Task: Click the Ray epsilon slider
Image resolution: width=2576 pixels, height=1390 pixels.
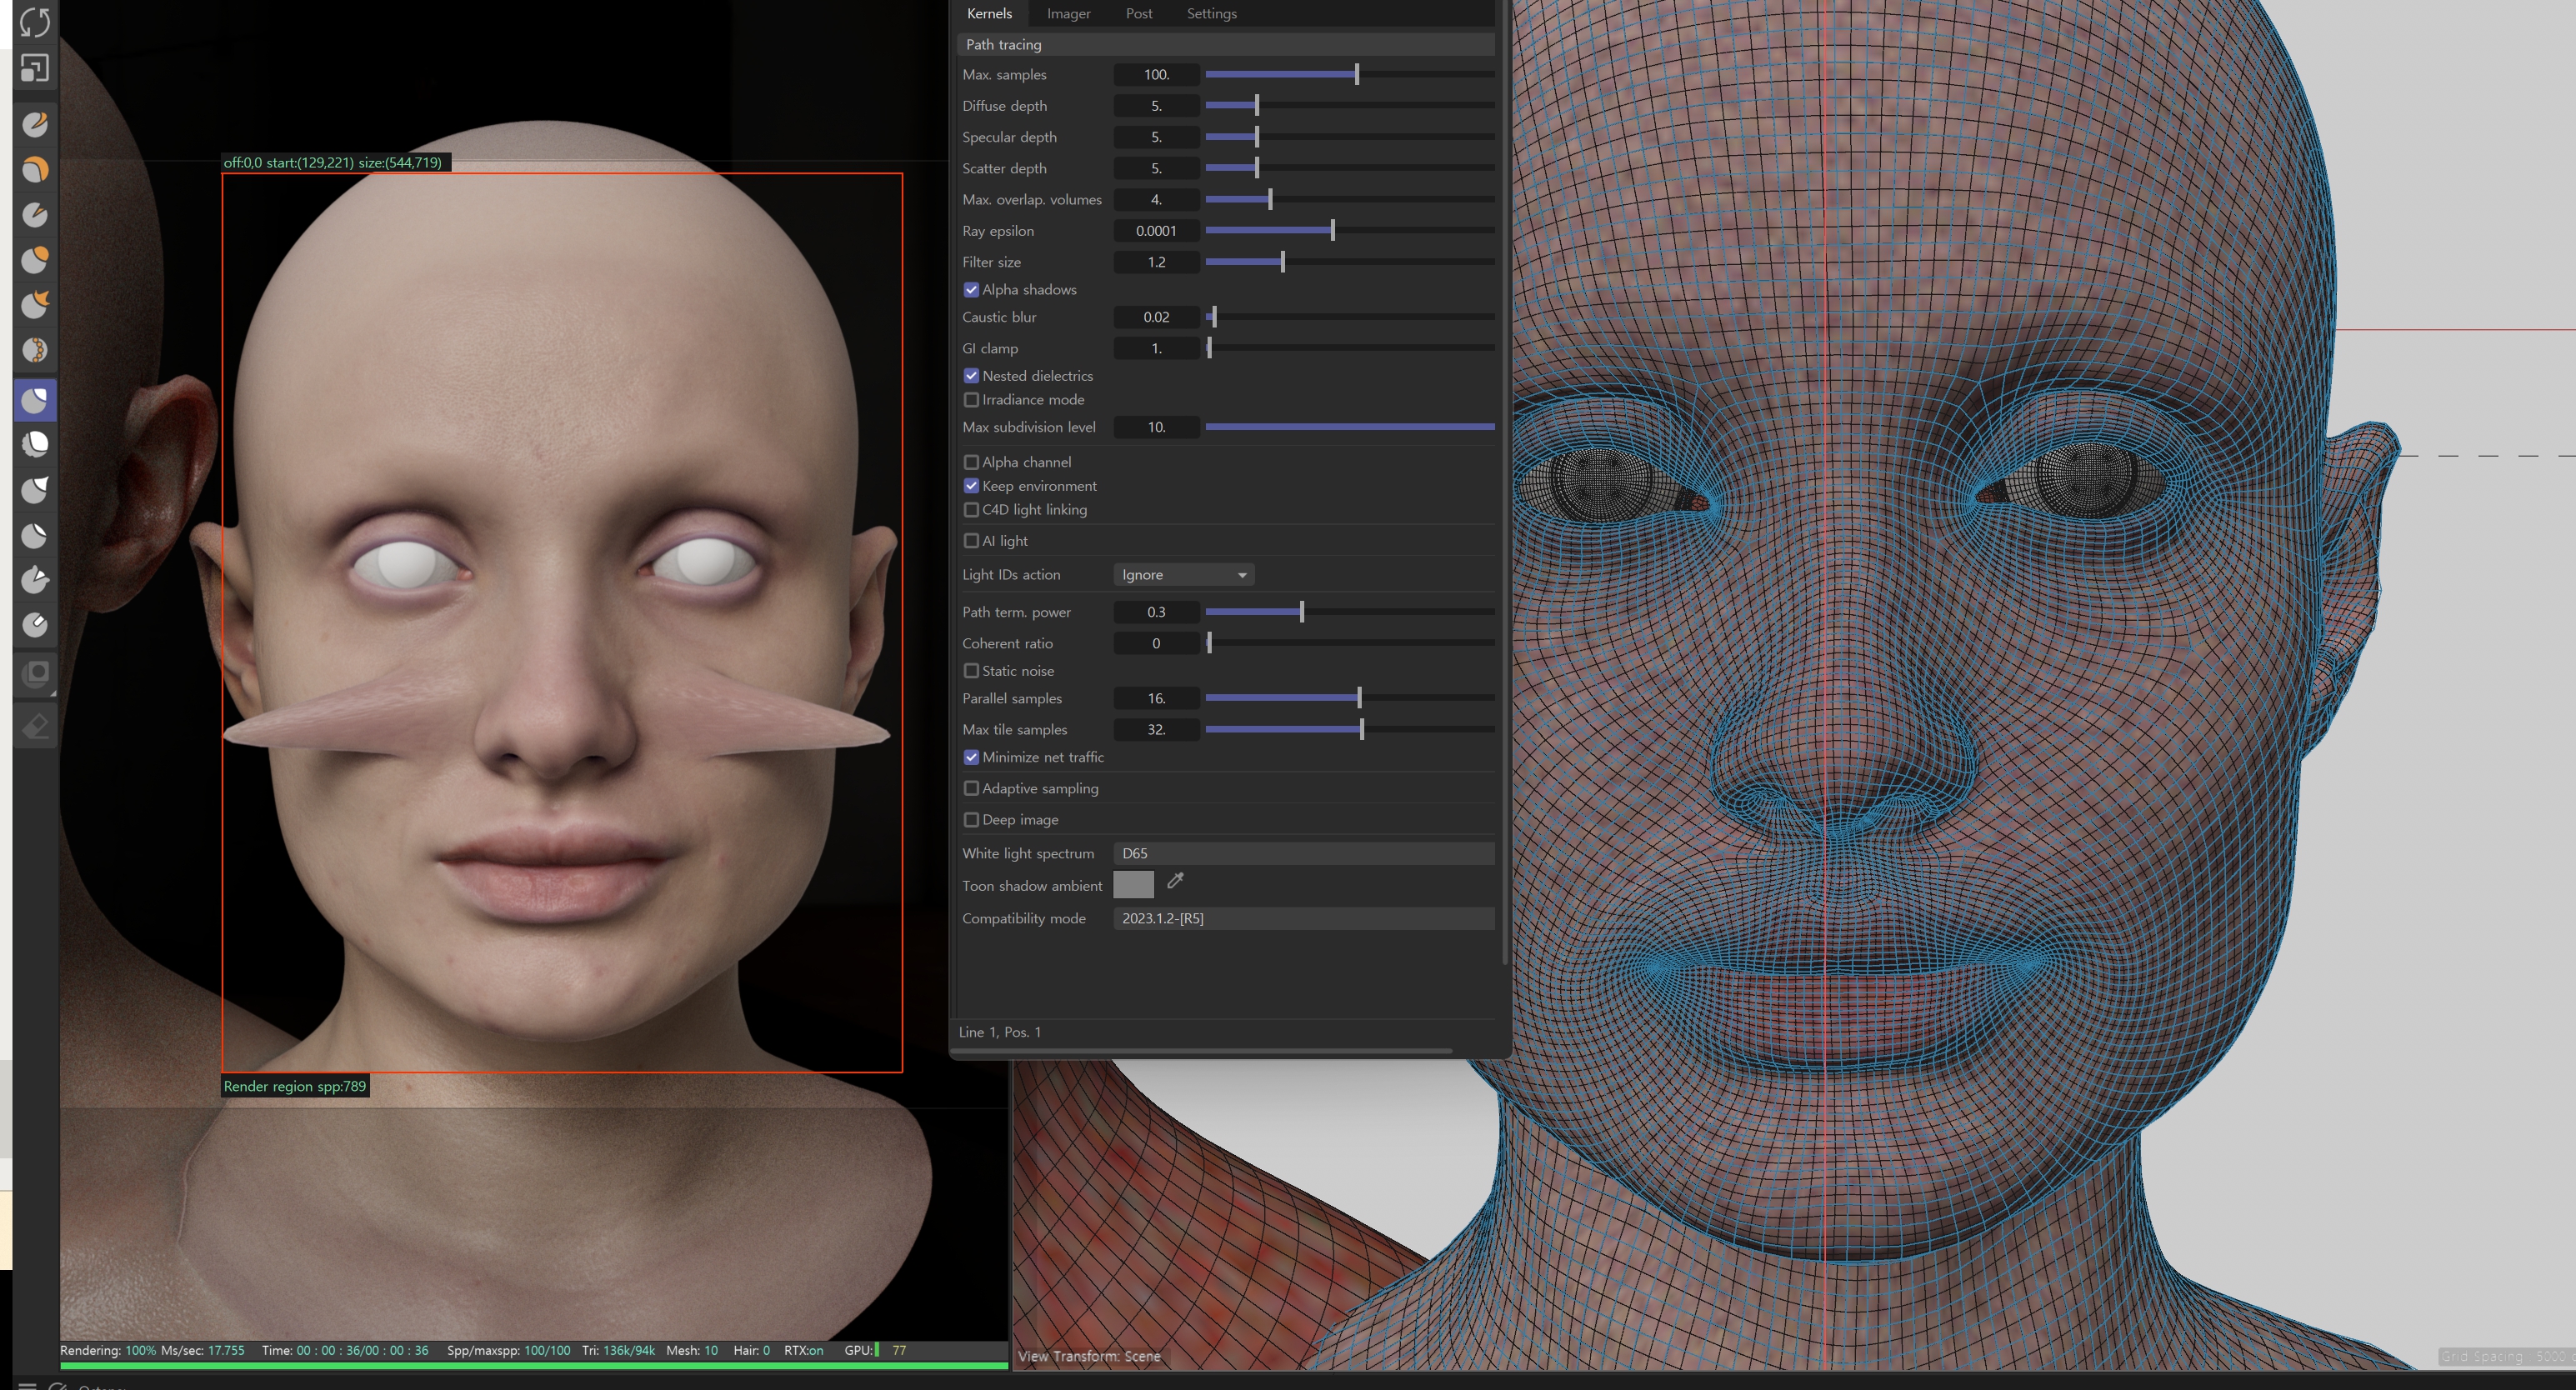Action: (x=1349, y=231)
